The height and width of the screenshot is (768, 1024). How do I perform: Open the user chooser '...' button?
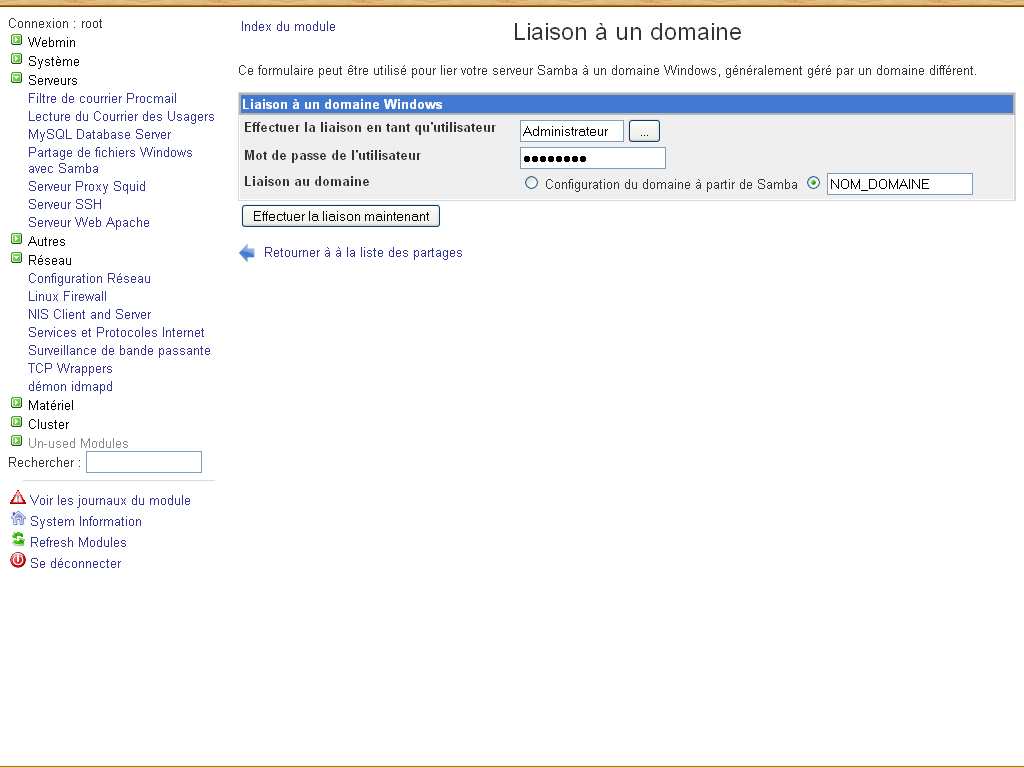pyautogui.click(x=644, y=131)
